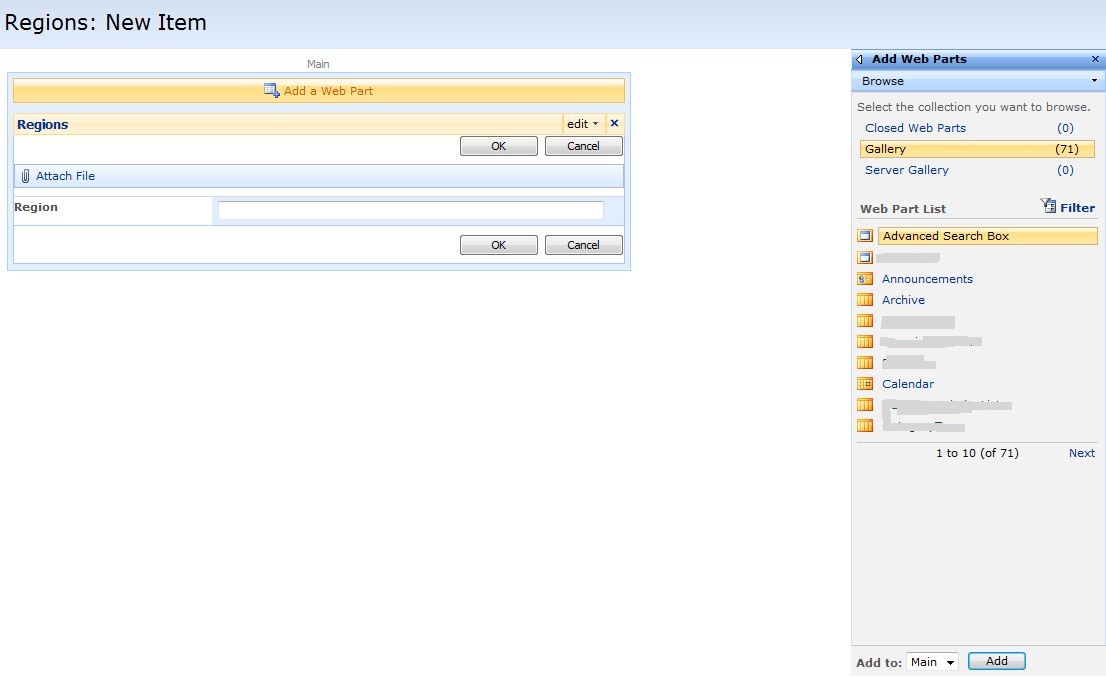Click the Add a Web Part icon
This screenshot has width=1106, height=677.
click(271, 90)
